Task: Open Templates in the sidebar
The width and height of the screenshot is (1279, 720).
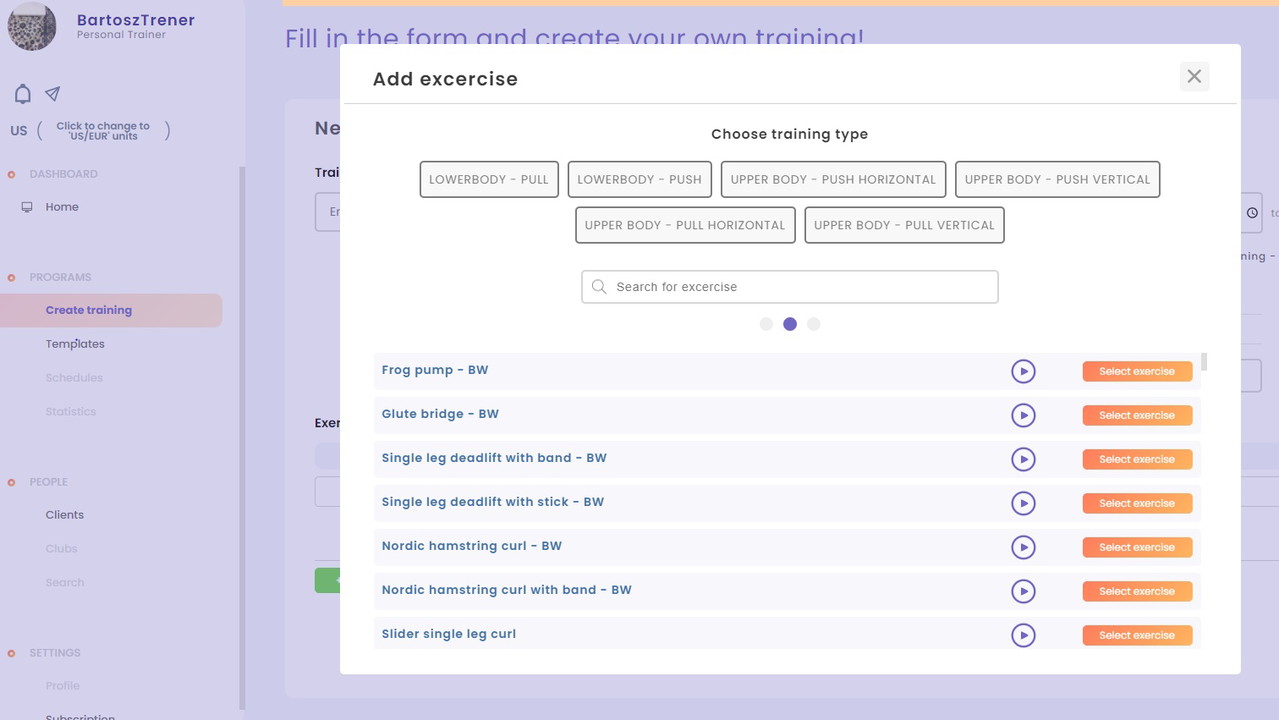Action: 75,344
